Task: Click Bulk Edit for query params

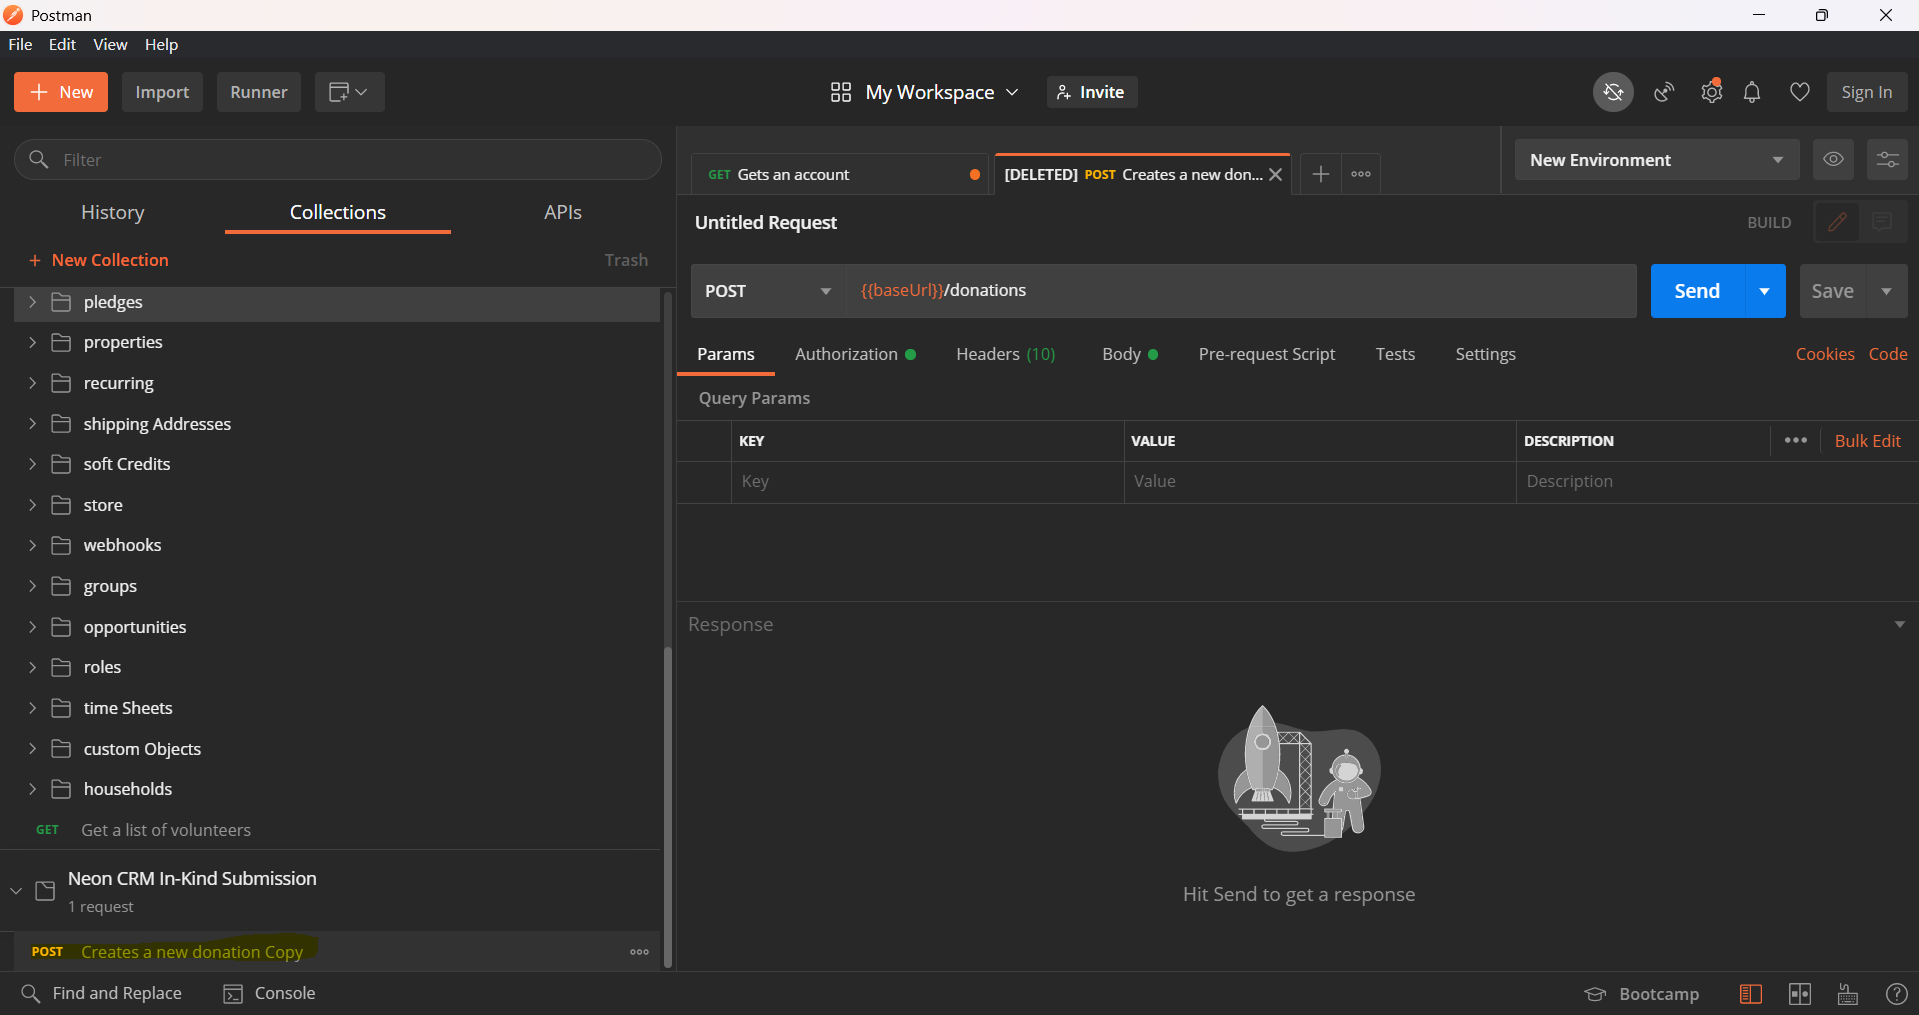Action: 1868,441
